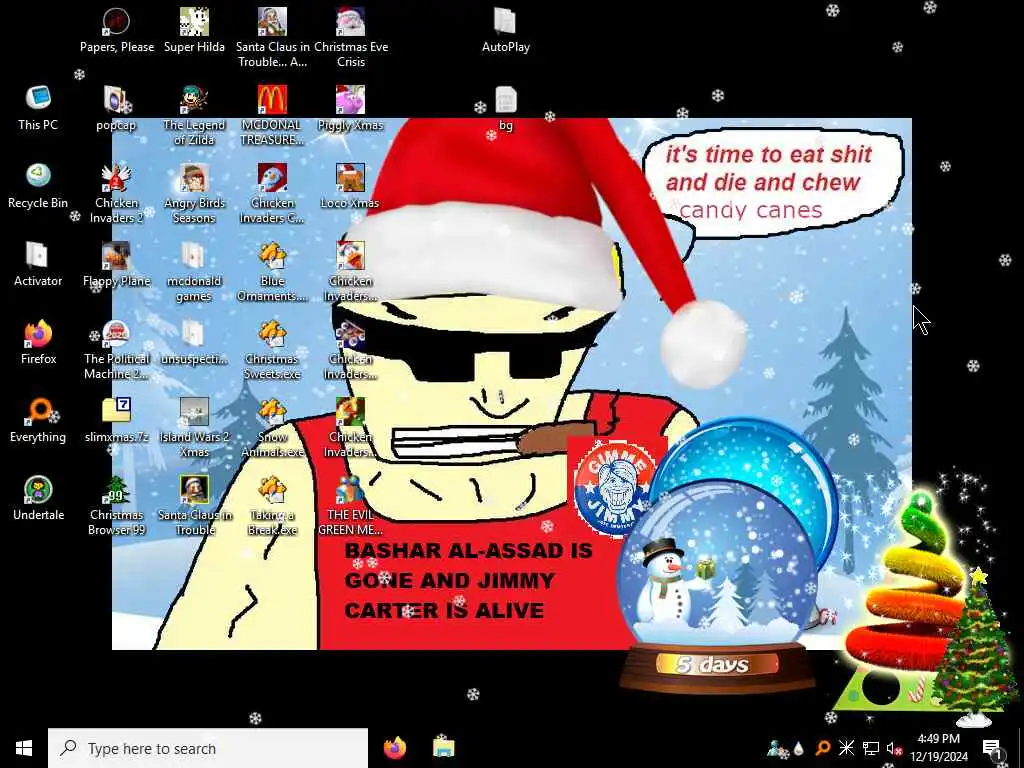The width and height of the screenshot is (1024, 768).
Task: Open the clock showing 4:49 PM
Action: coord(938,748)
